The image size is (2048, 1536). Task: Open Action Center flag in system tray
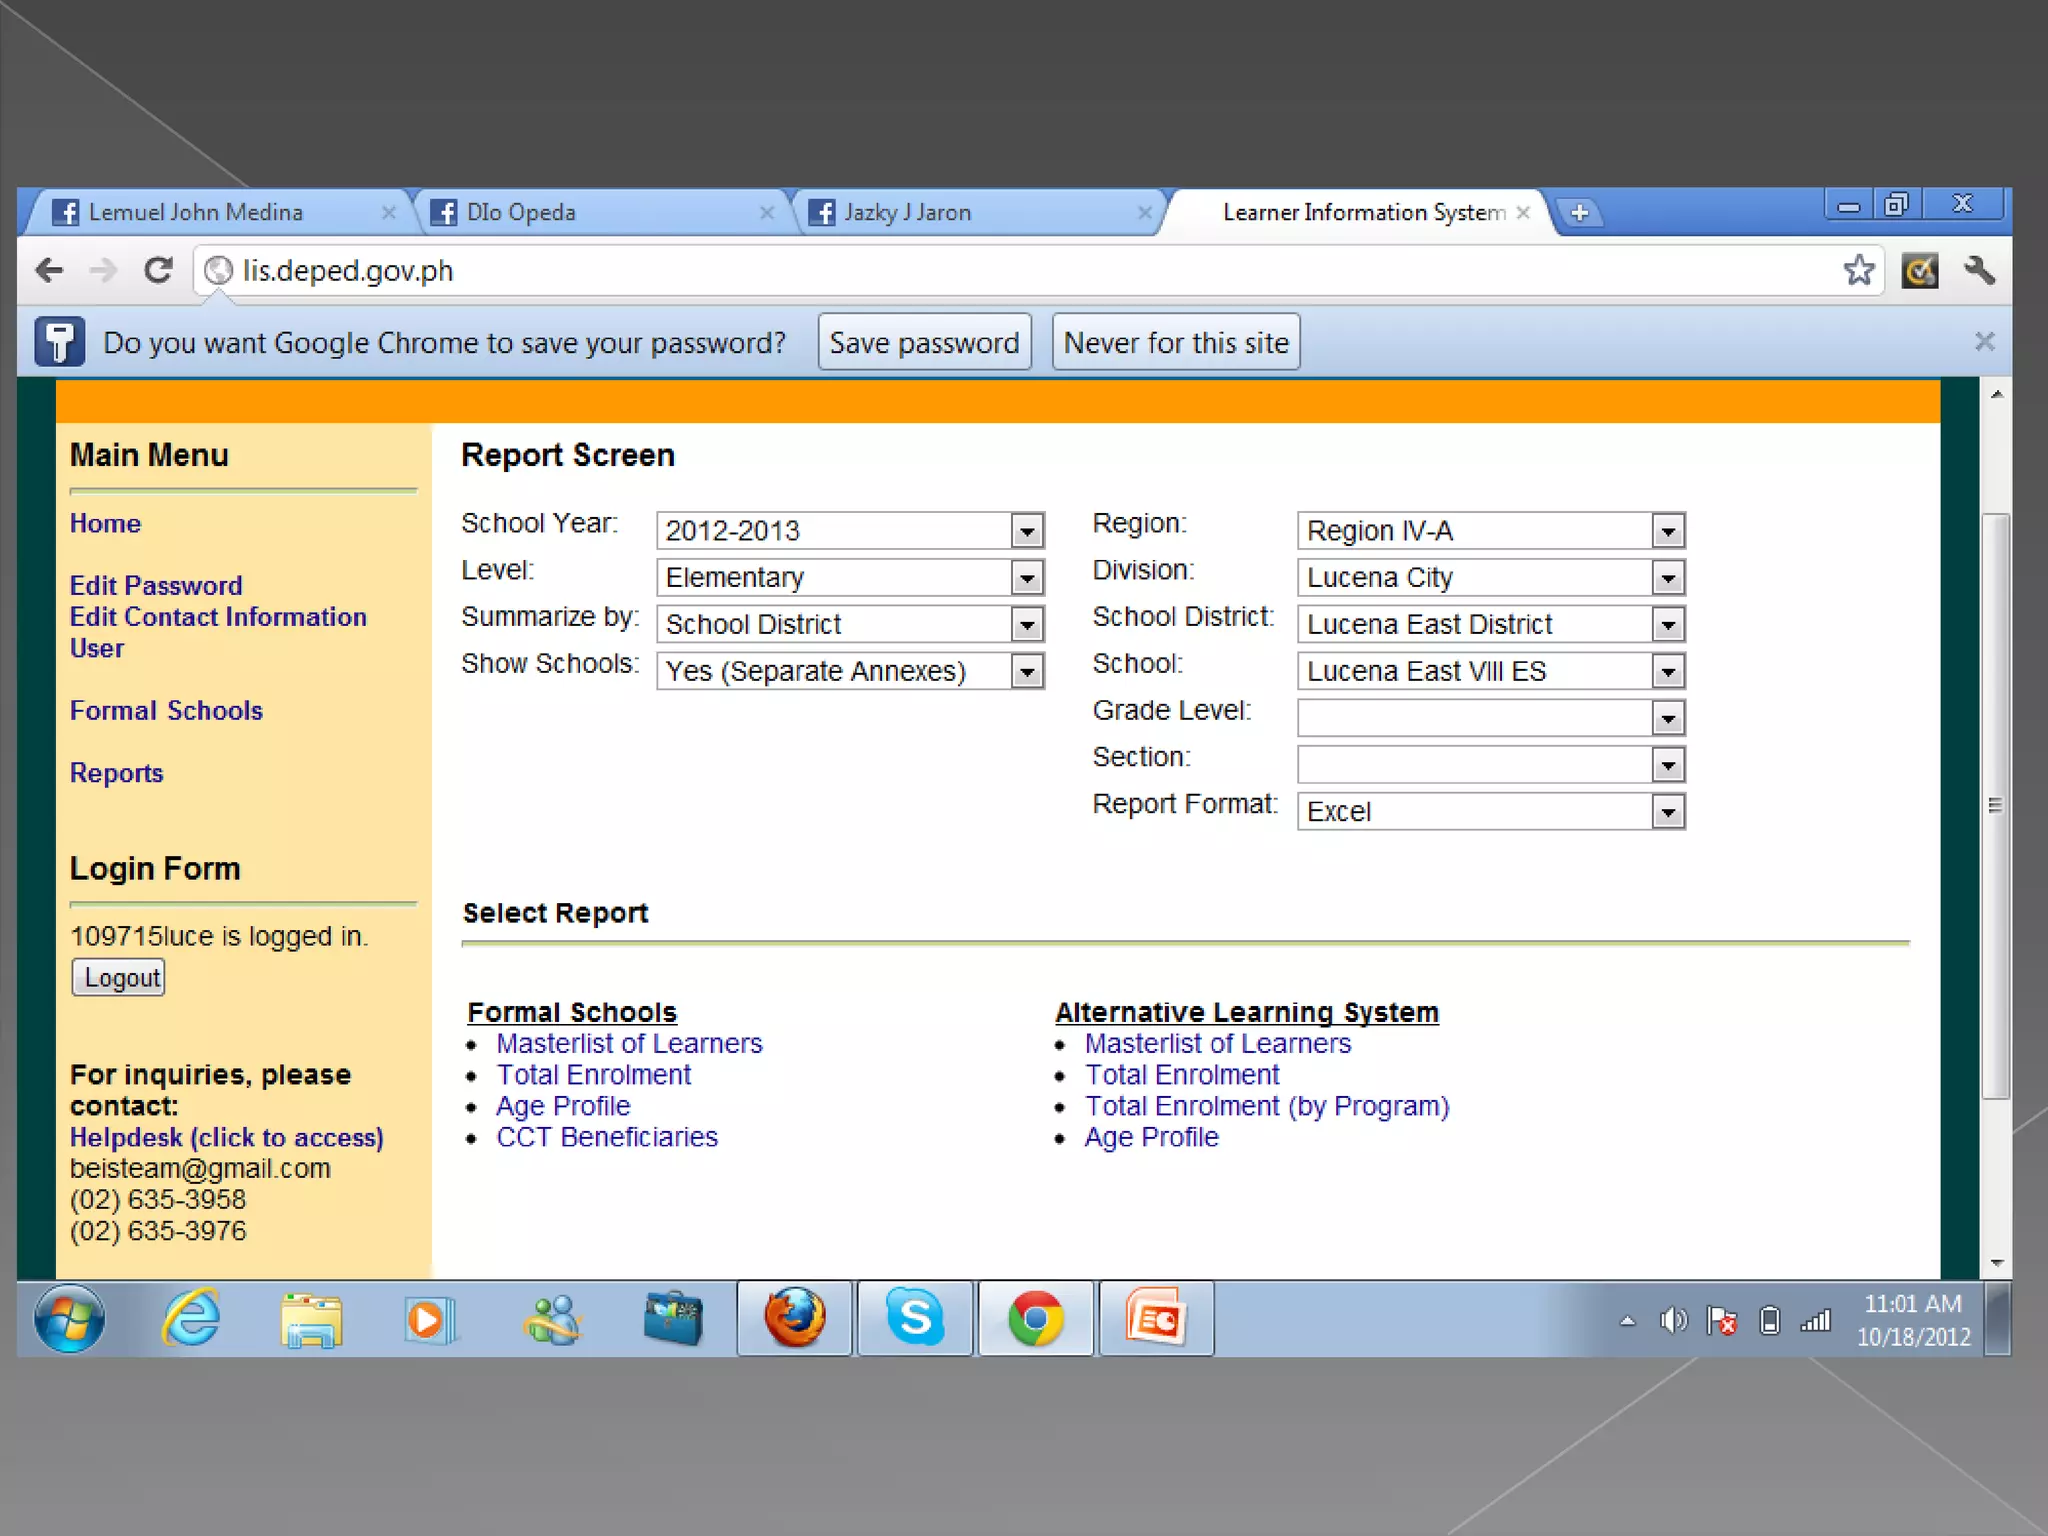1721,1321
